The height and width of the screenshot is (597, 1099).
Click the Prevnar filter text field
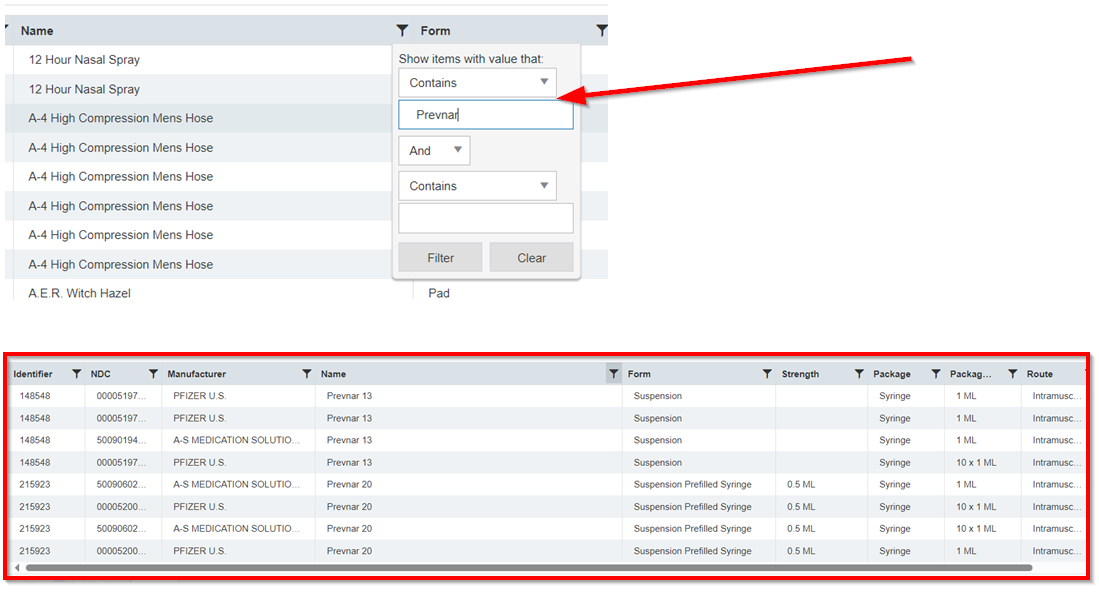486,115
